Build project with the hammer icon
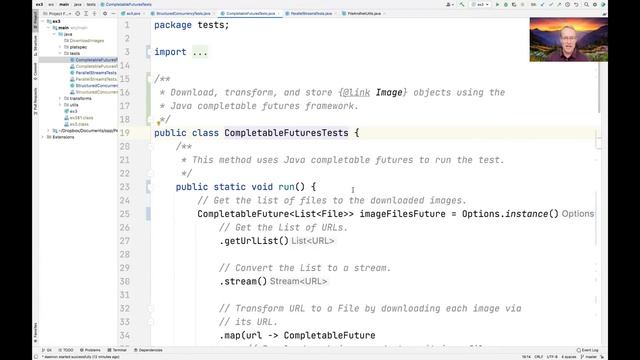The image size is (640, 360). pyautogui.click(x=462, y=4)
